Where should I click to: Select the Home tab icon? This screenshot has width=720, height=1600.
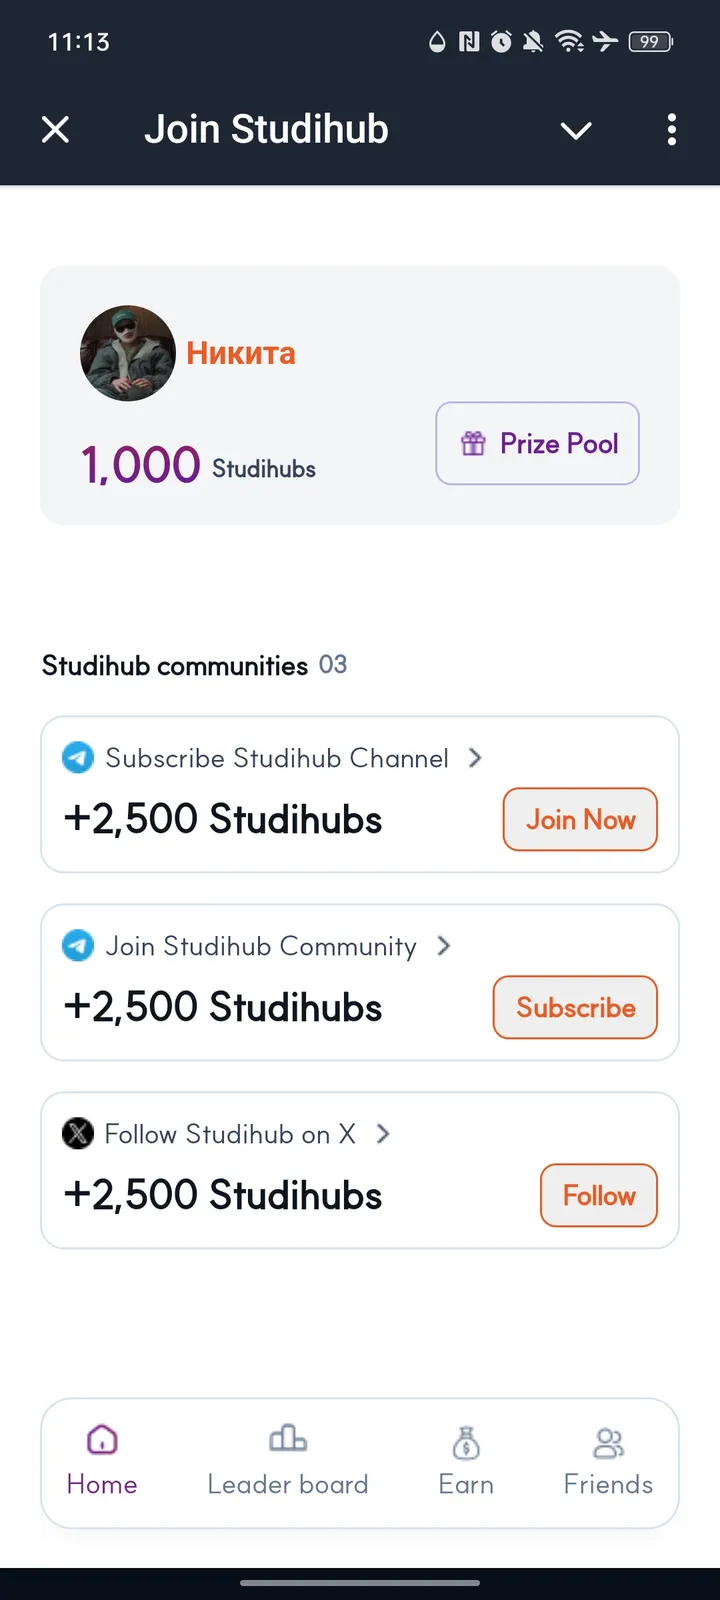101,1438
